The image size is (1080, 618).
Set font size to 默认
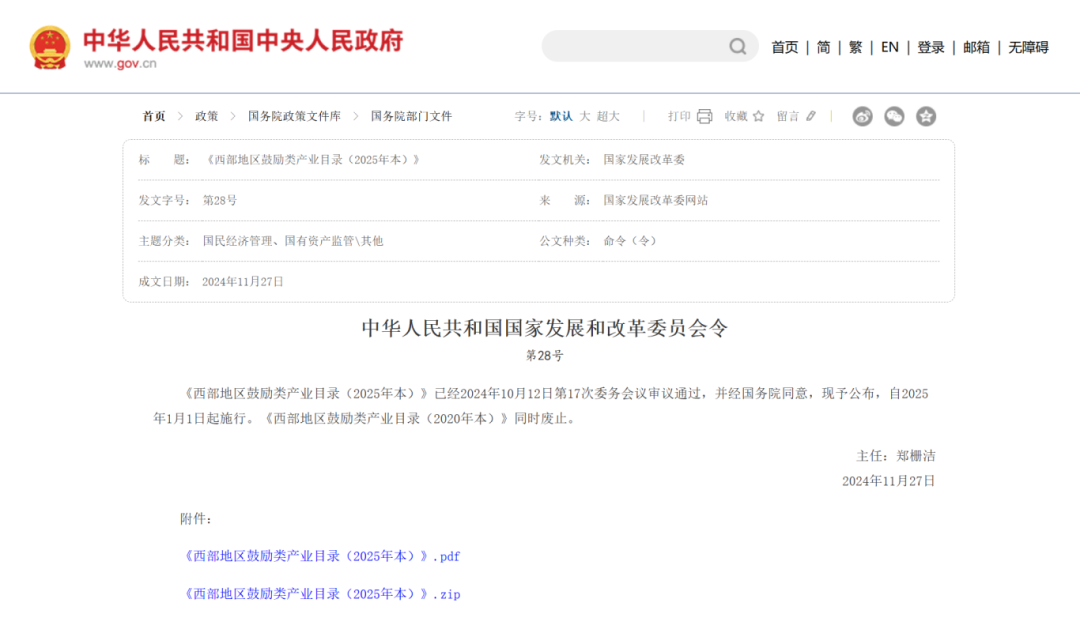[x=561, y=116]
